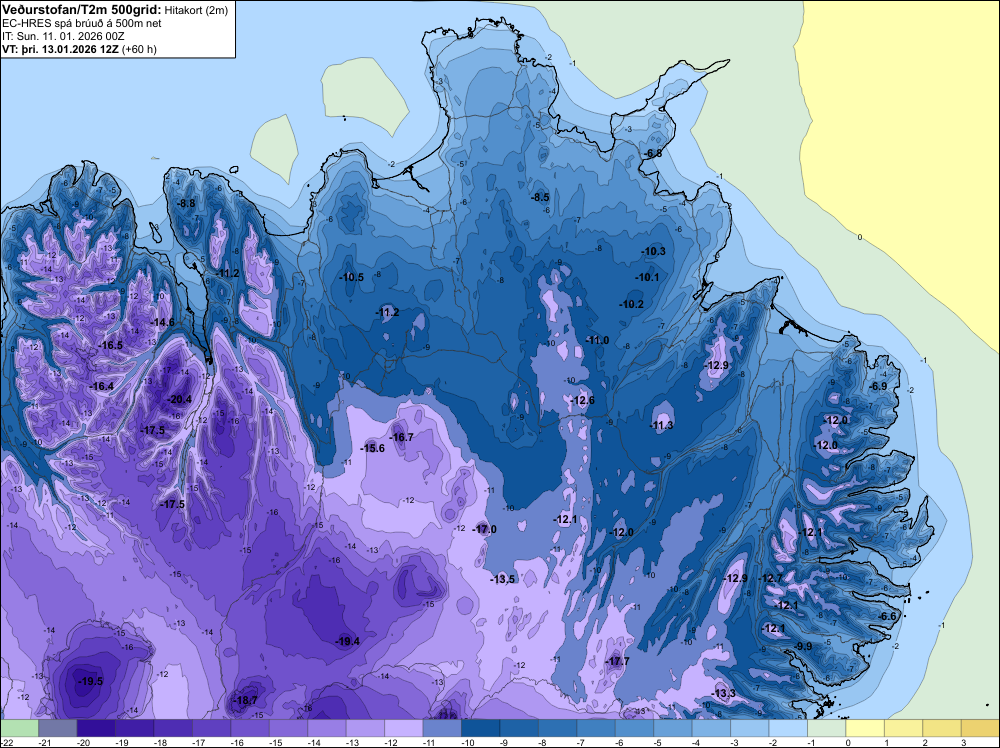Screen dimensions: 1000x748
Task: Click the -20.4 temperature value on map
Action: click(179, 399)
